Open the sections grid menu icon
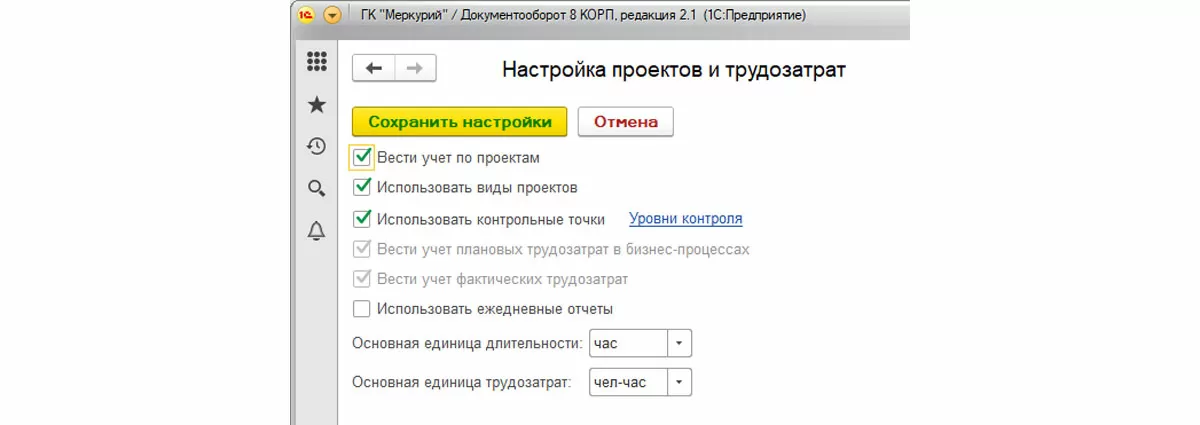The height and width of the screenshot is (425, 1200). (x=316, y=61)
